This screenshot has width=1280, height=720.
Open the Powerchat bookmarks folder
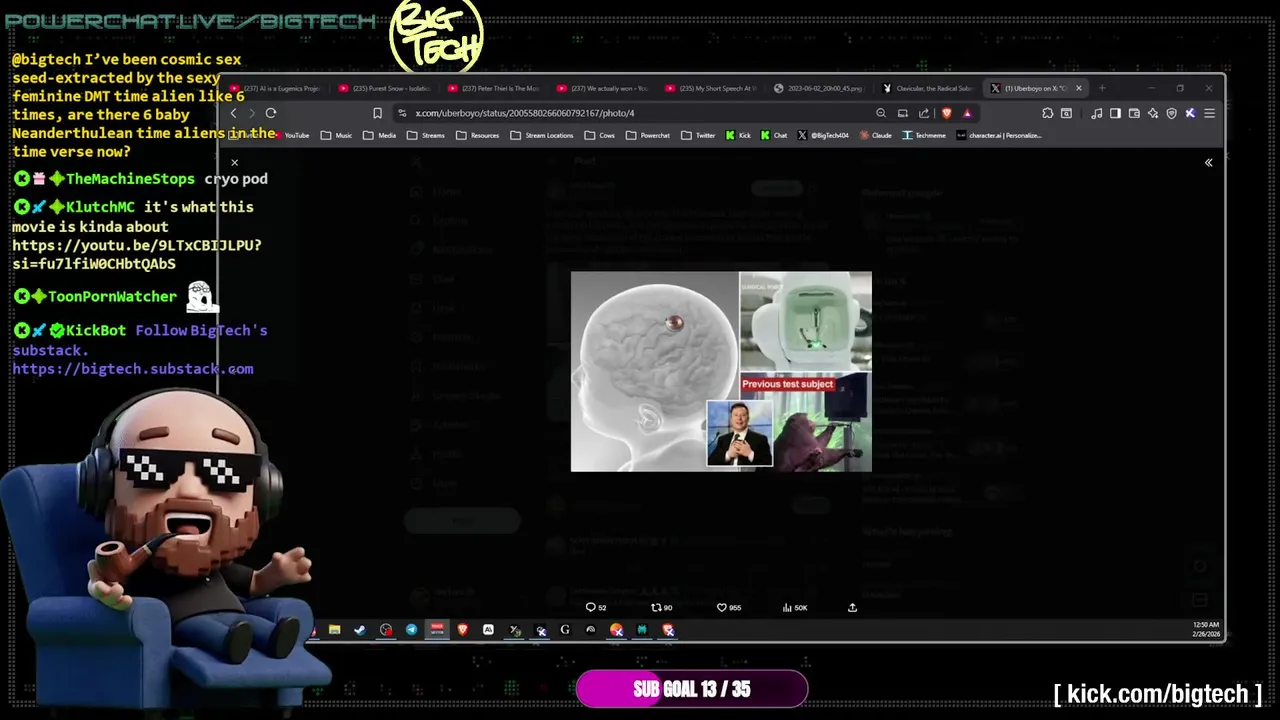point(649,135)
